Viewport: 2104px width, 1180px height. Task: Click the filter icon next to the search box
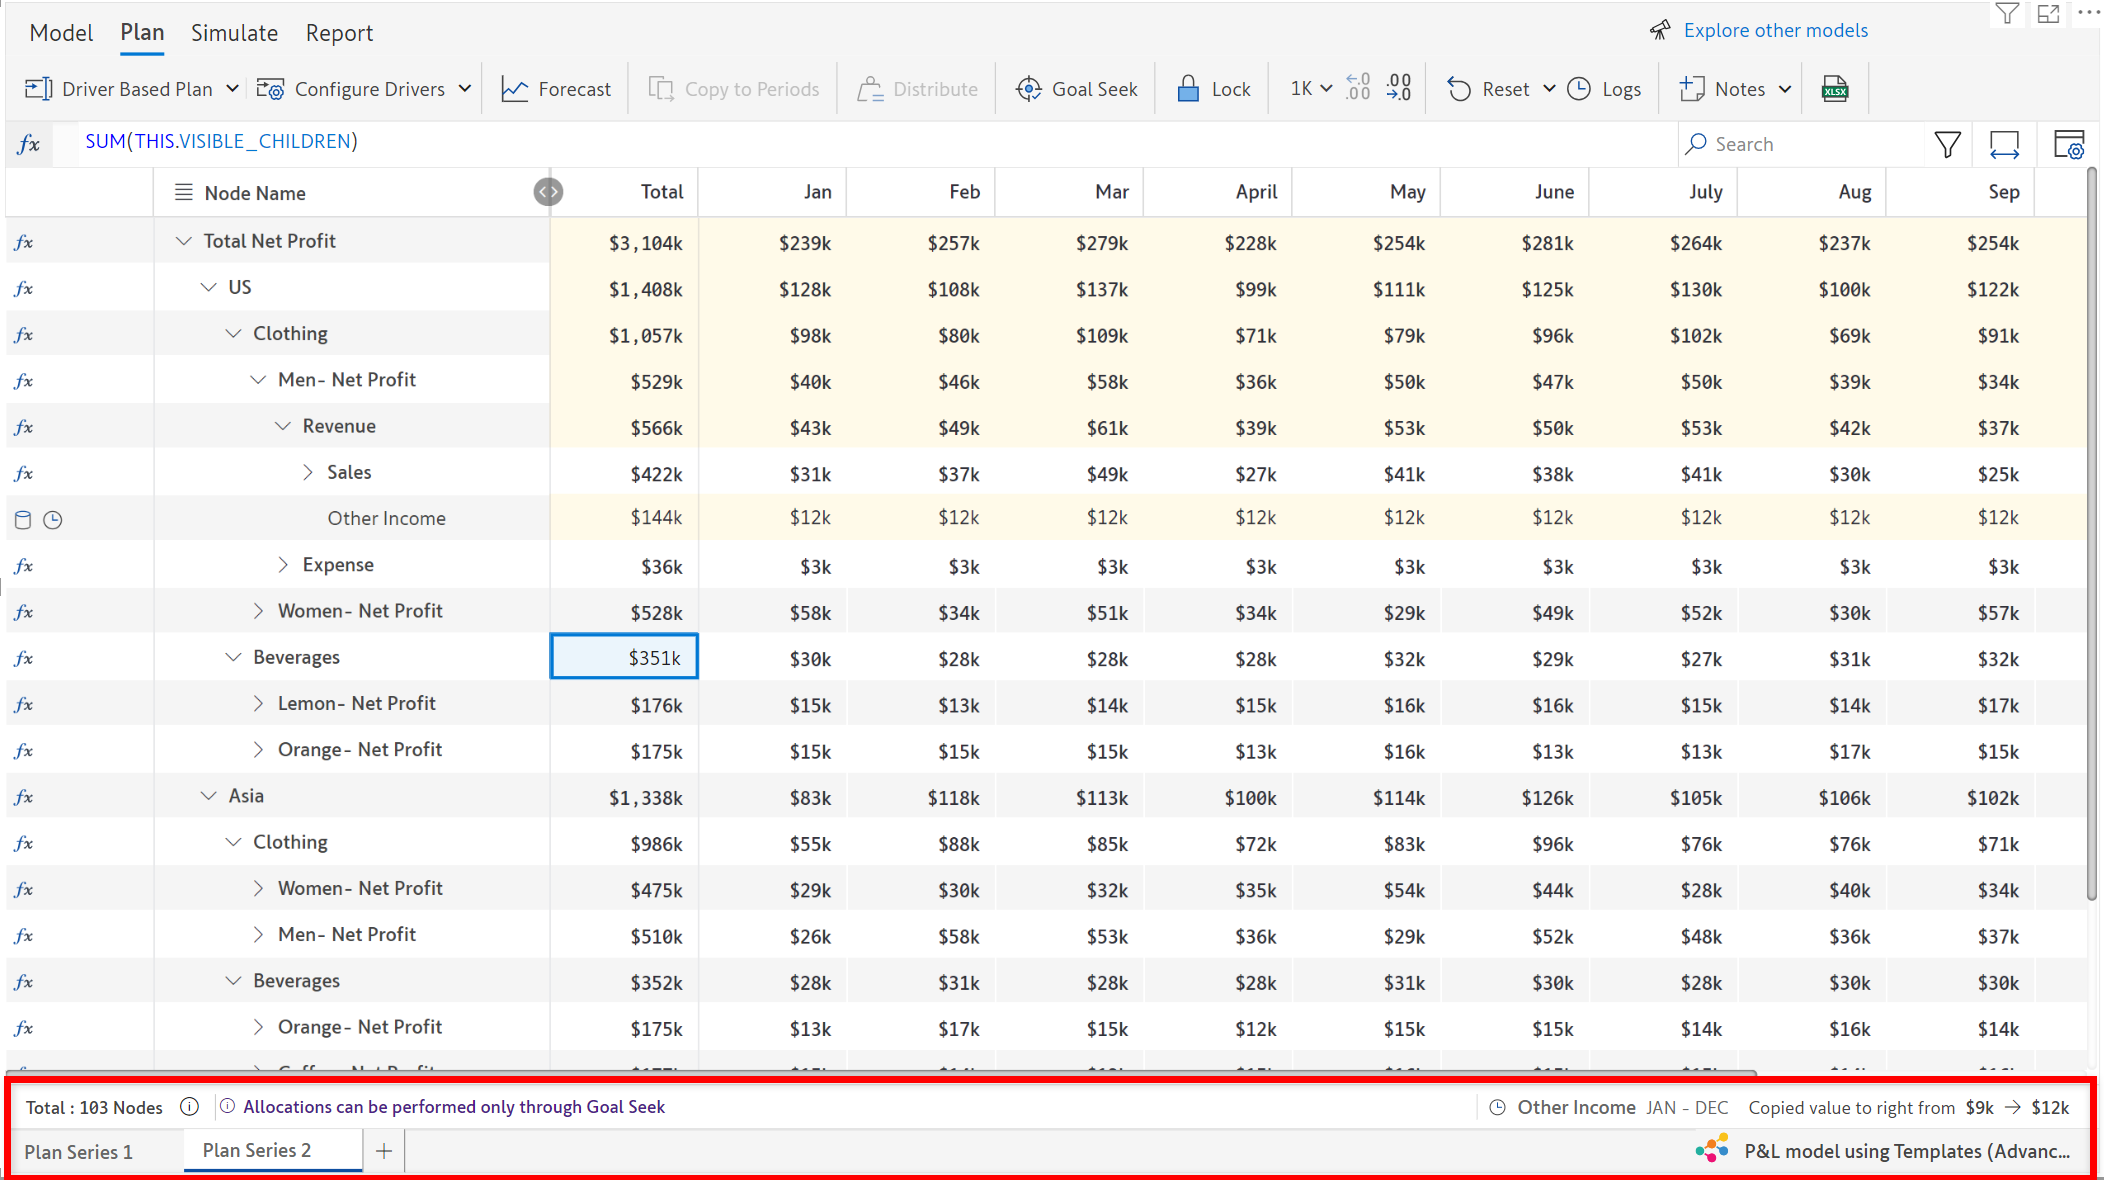1947,144
